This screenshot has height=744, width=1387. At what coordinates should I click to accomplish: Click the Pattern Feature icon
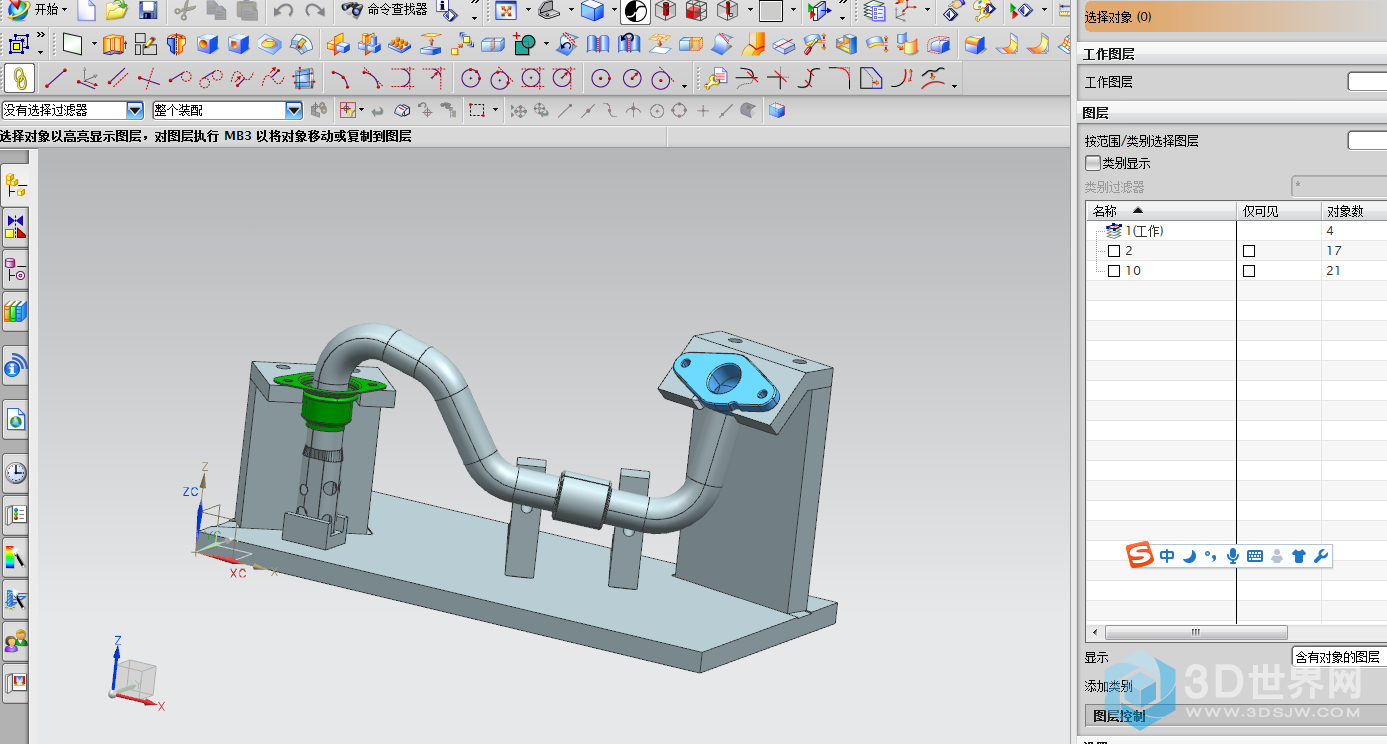point(399,44)
